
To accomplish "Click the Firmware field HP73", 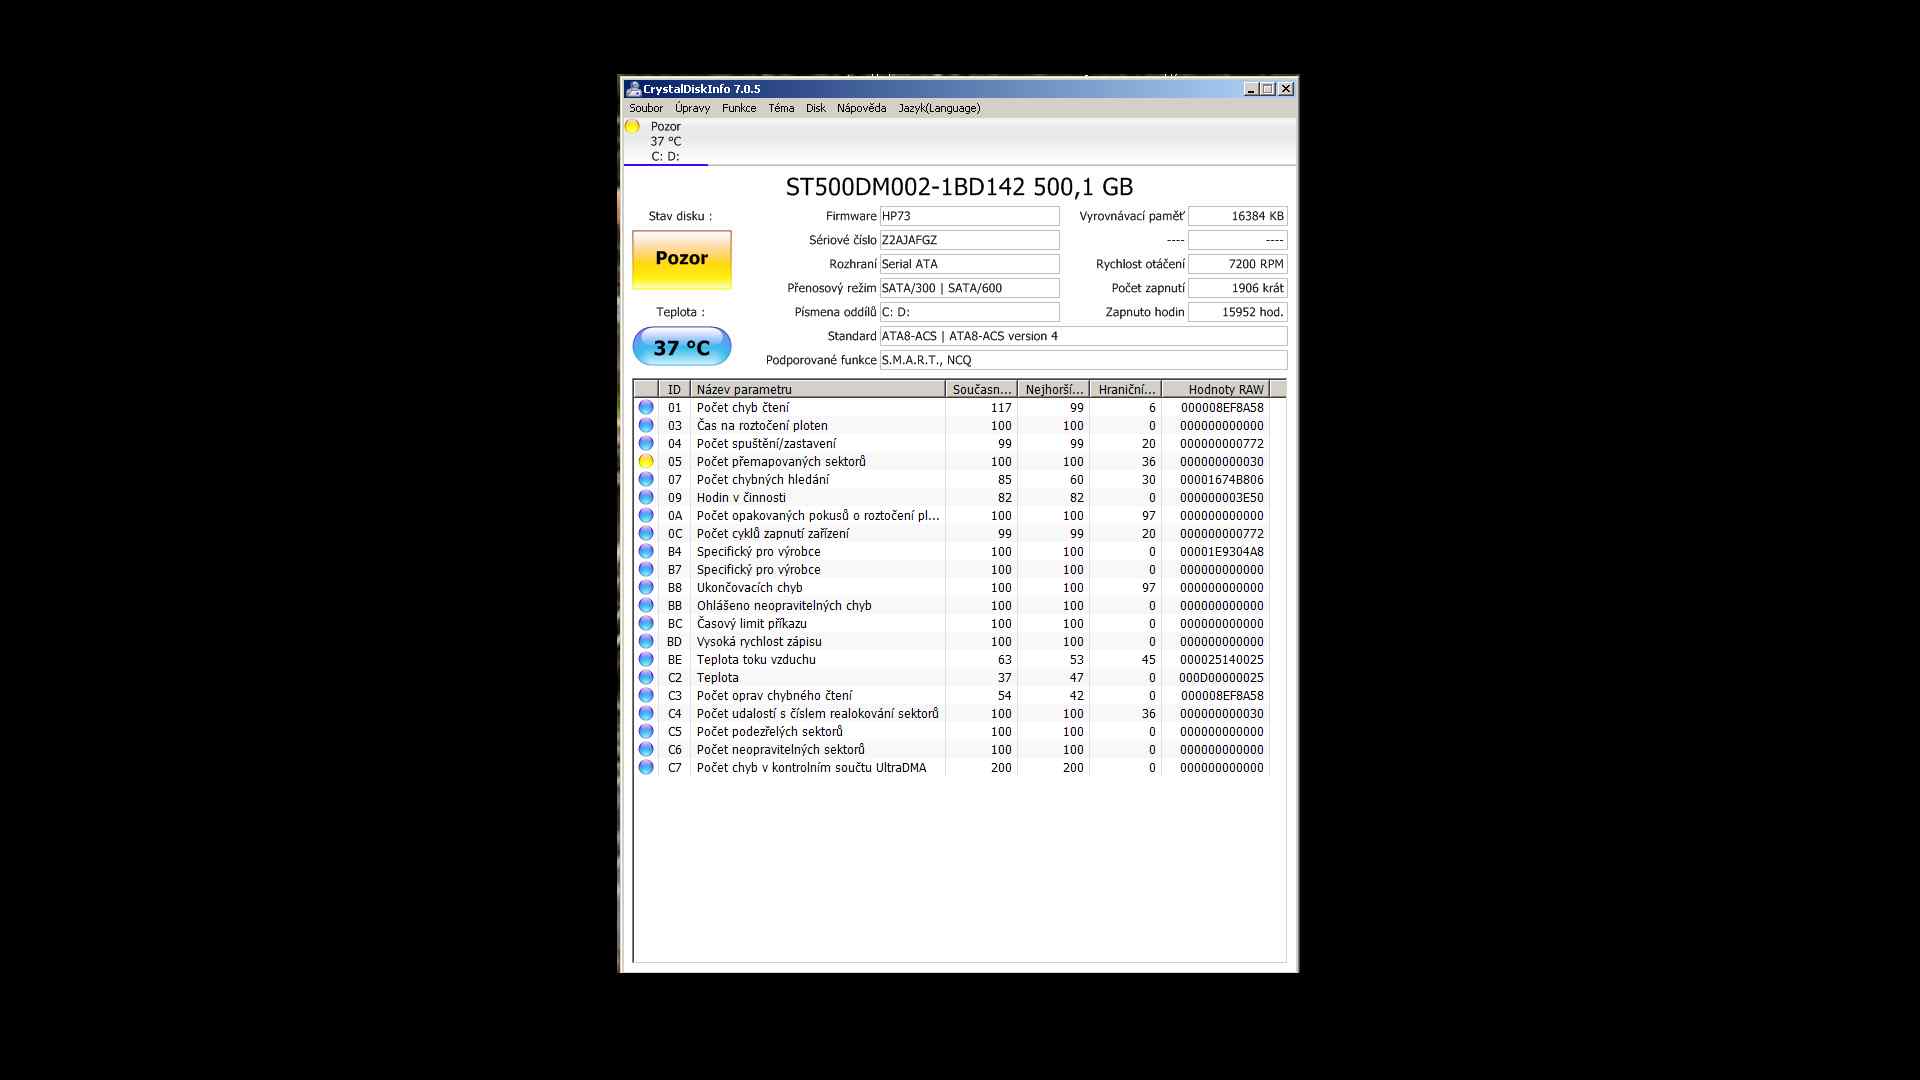I will pos(968,216).
